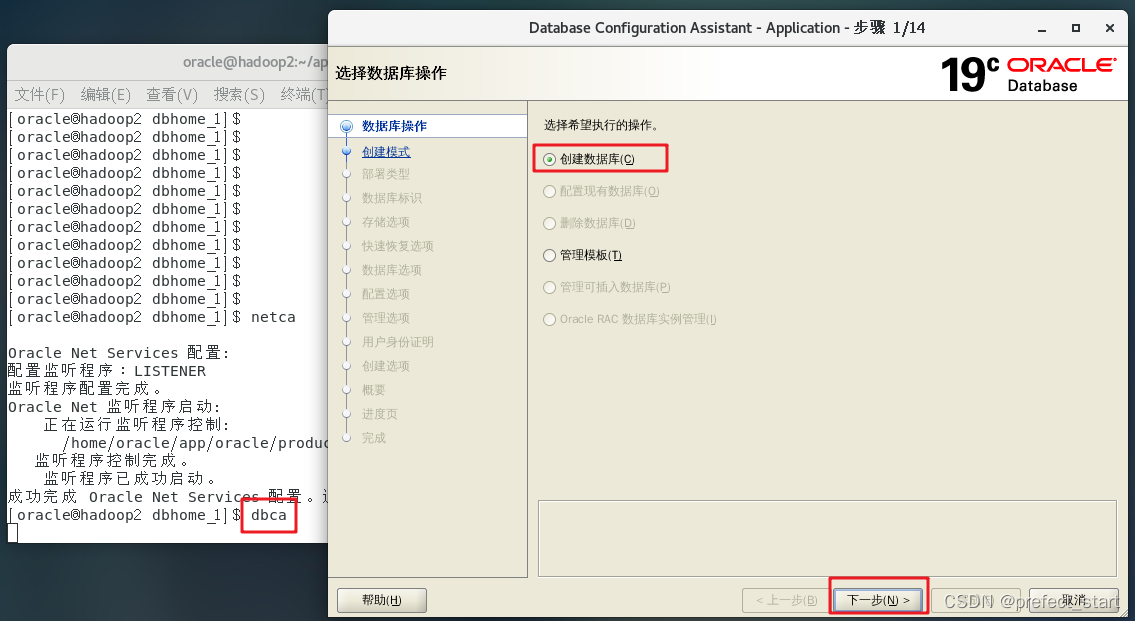Click the 选择希望执行的操作。 prompt text

[x=602, y=125]
